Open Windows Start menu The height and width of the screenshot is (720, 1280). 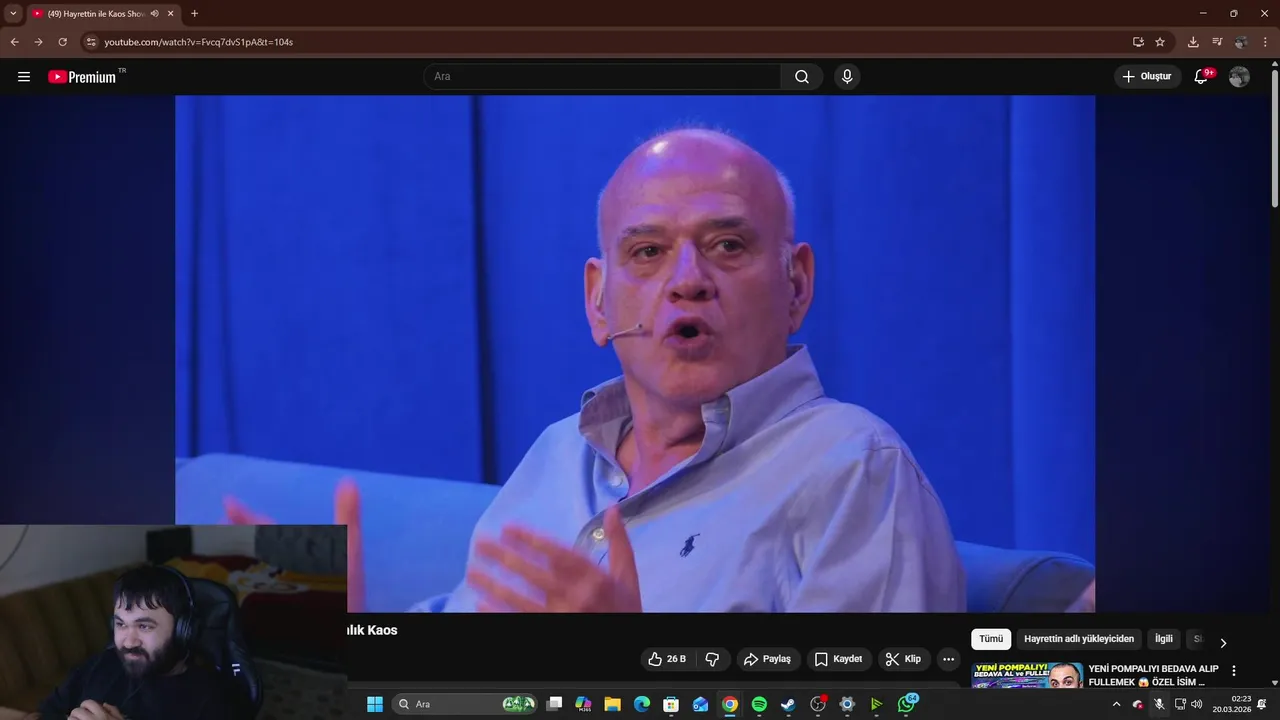pyautogui.click(x=375, y=704)
